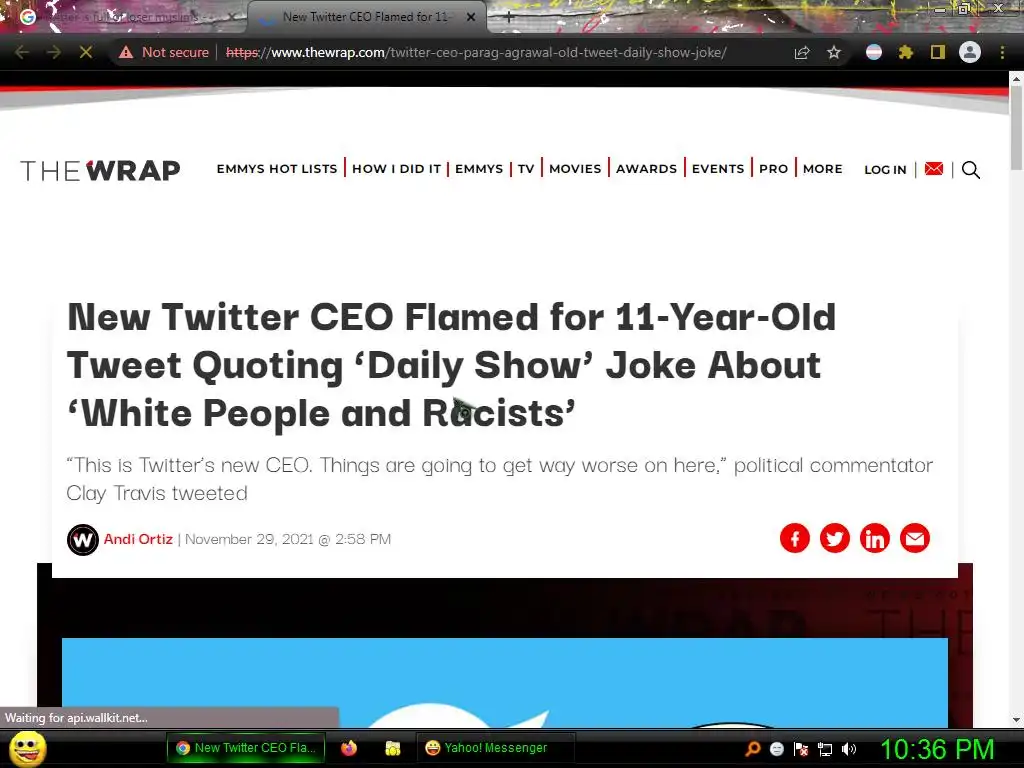Select the Movies navigation item
This screenshot has width=1024, height=768.
coord(575,168)
